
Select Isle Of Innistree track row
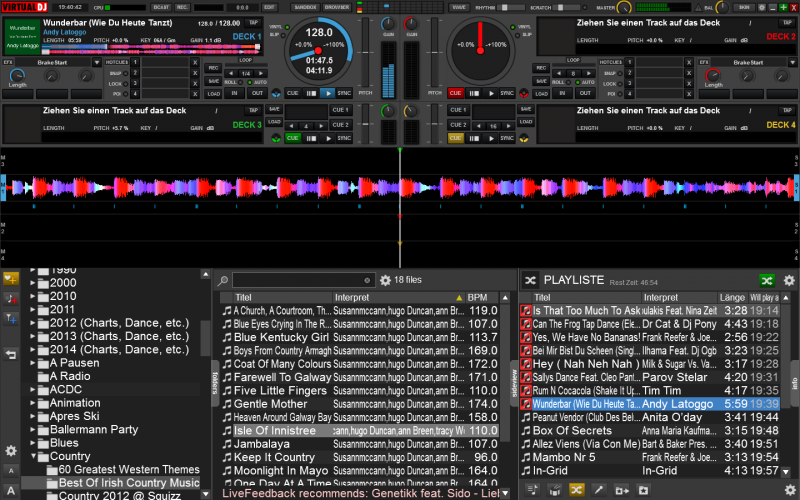pos(360,431)
